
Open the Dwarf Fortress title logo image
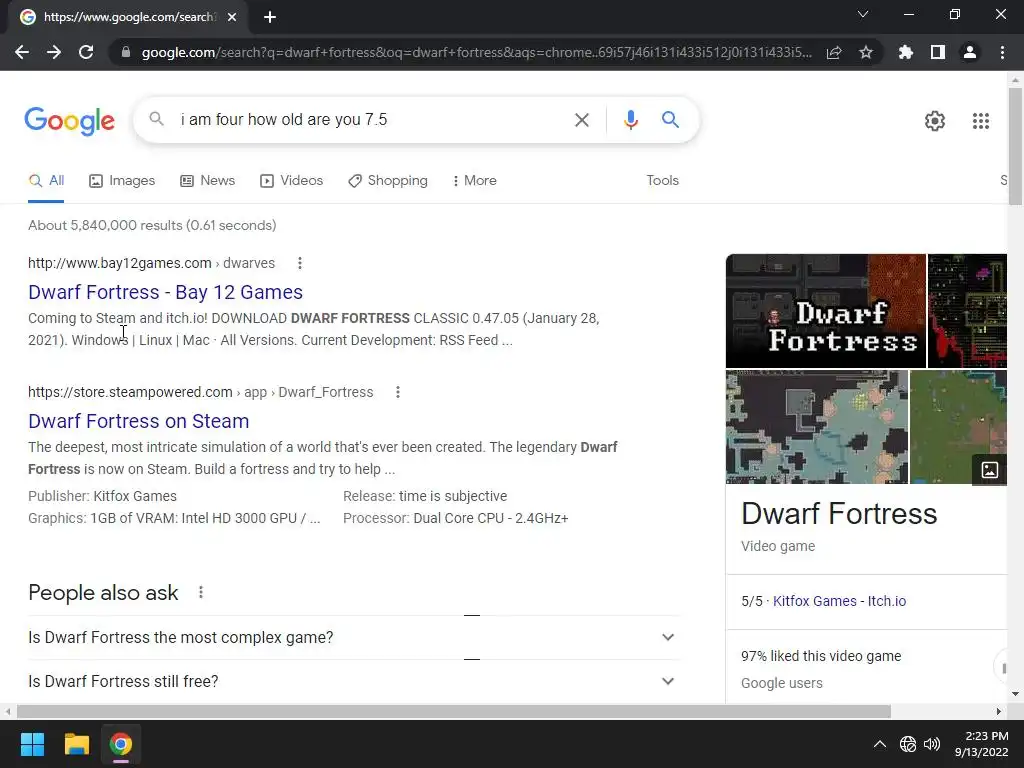(825, 311)
